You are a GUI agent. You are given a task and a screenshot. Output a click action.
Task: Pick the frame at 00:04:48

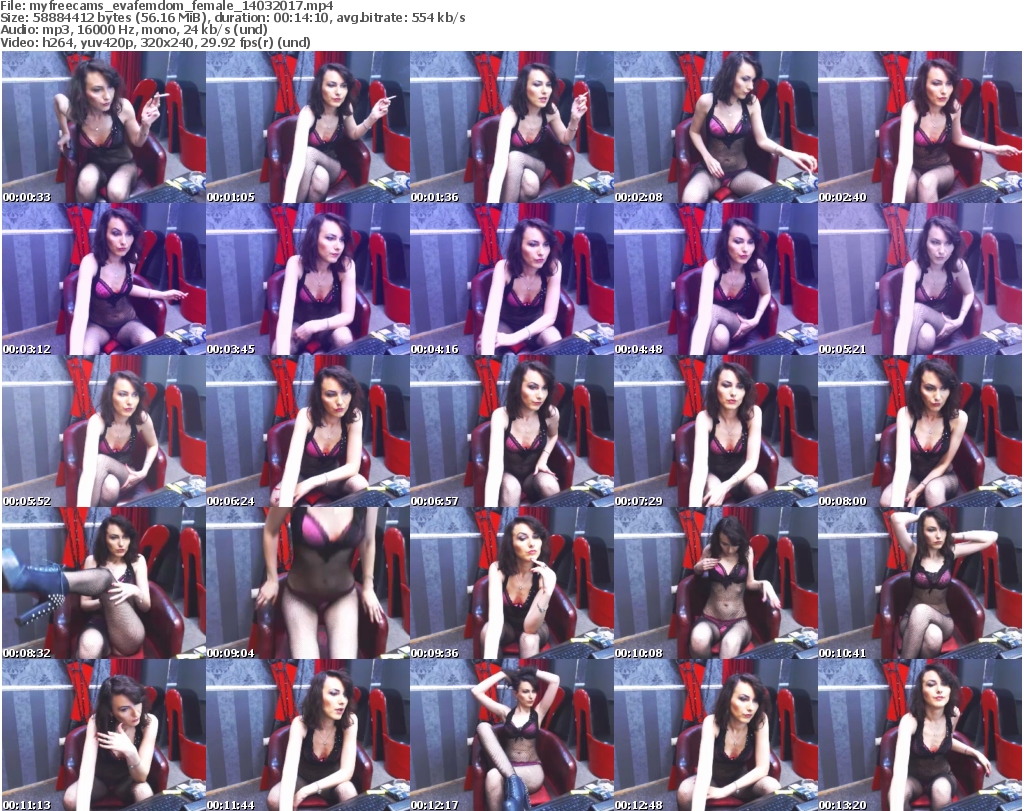pos(715,279)
